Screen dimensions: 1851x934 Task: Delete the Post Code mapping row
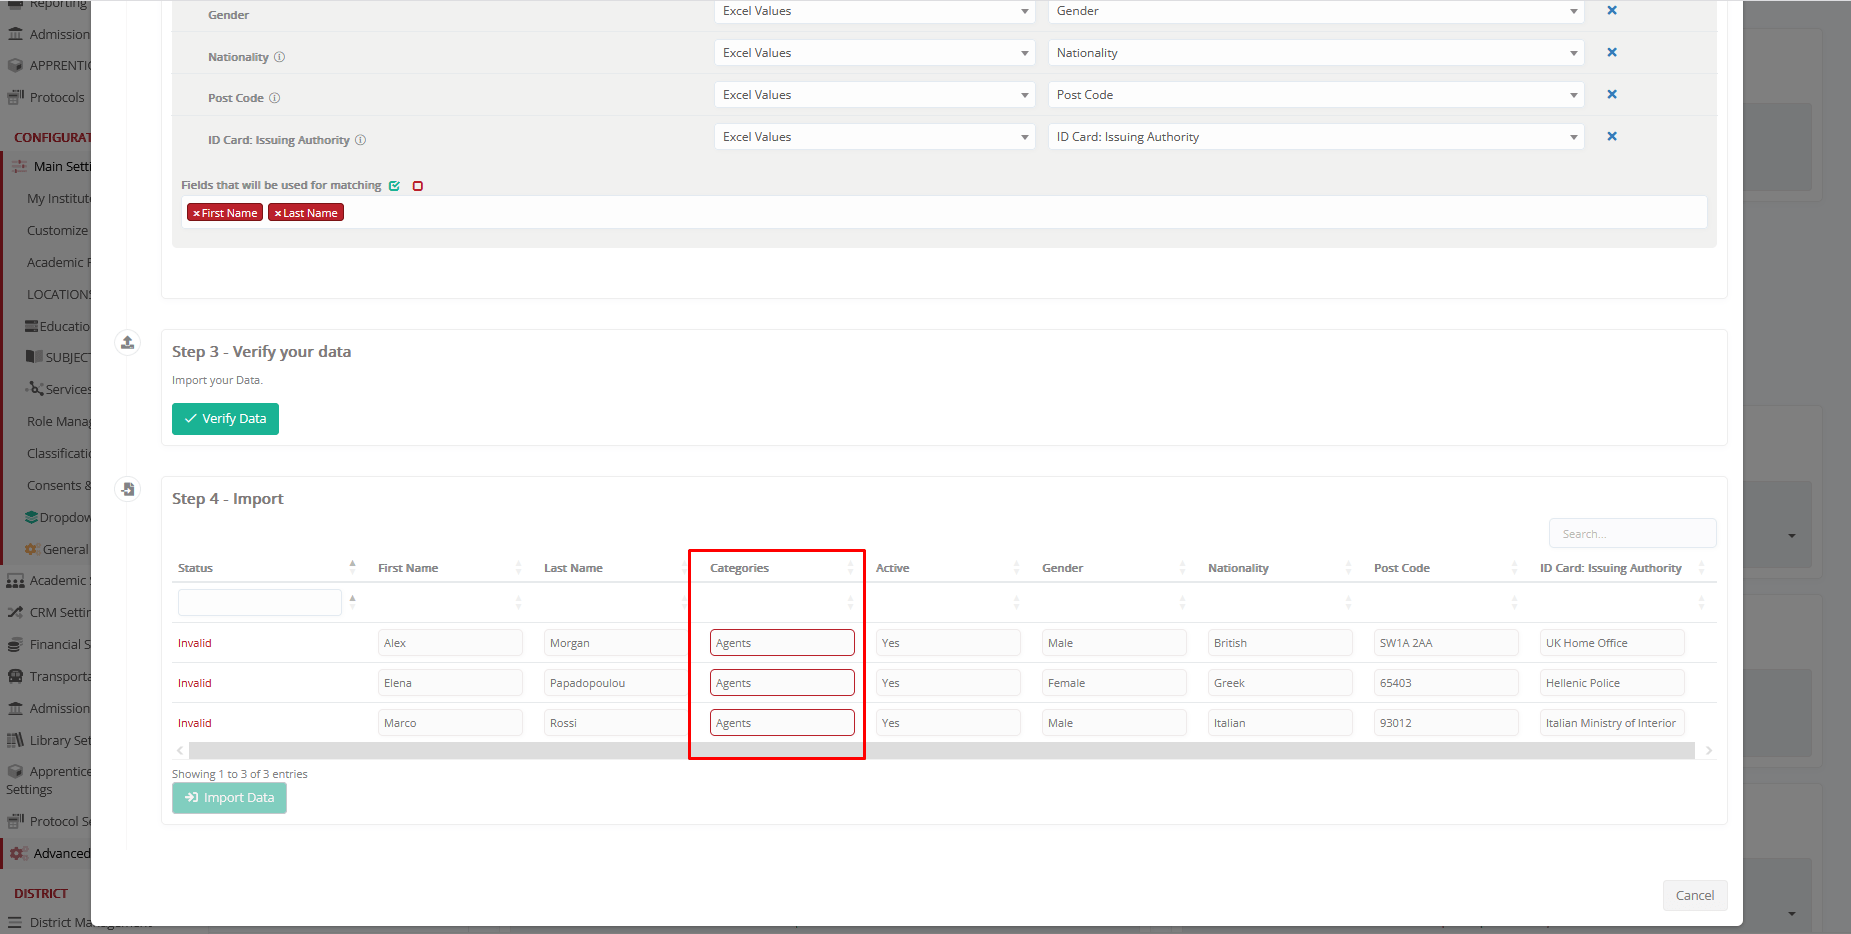coord(1611,95)
